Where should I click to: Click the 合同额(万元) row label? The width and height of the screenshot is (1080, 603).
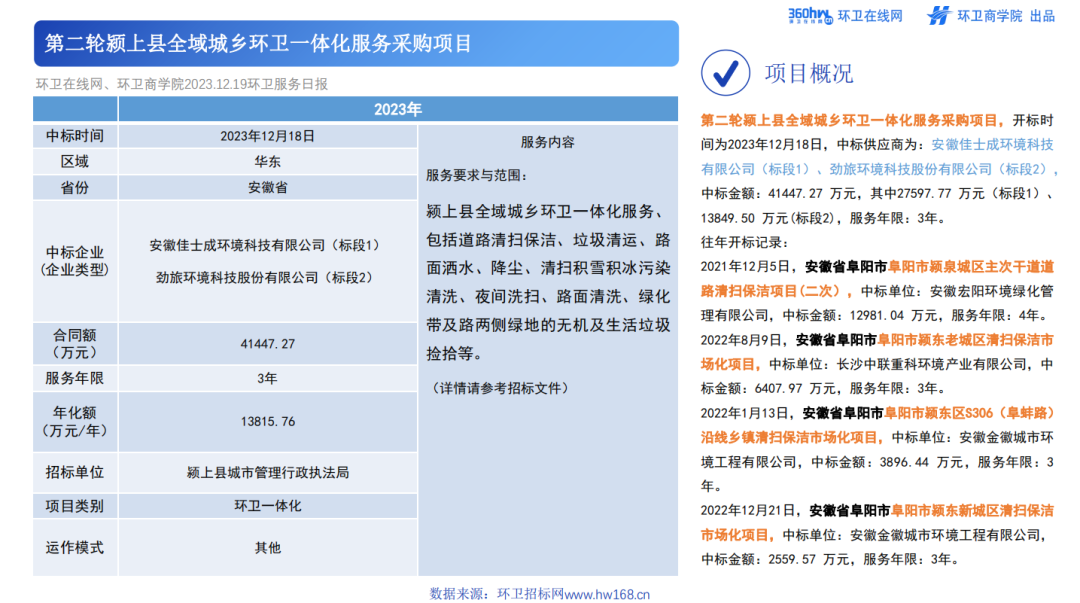coord(75,343)
